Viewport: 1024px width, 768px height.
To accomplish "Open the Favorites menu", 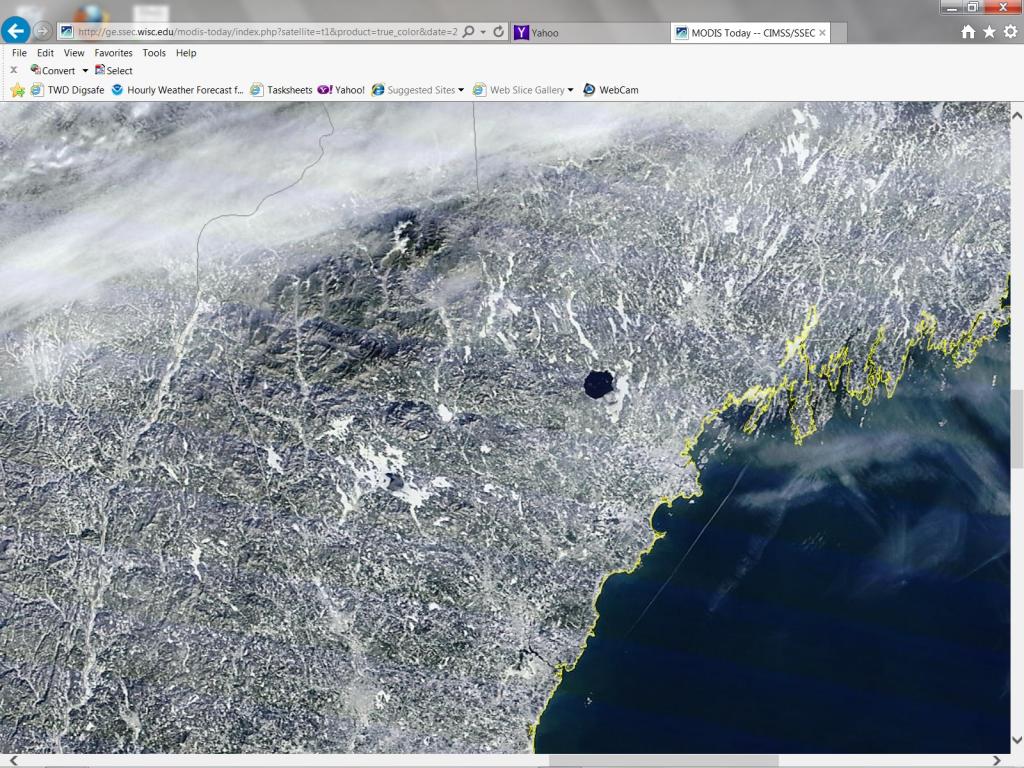I will [x=114, y=53].
